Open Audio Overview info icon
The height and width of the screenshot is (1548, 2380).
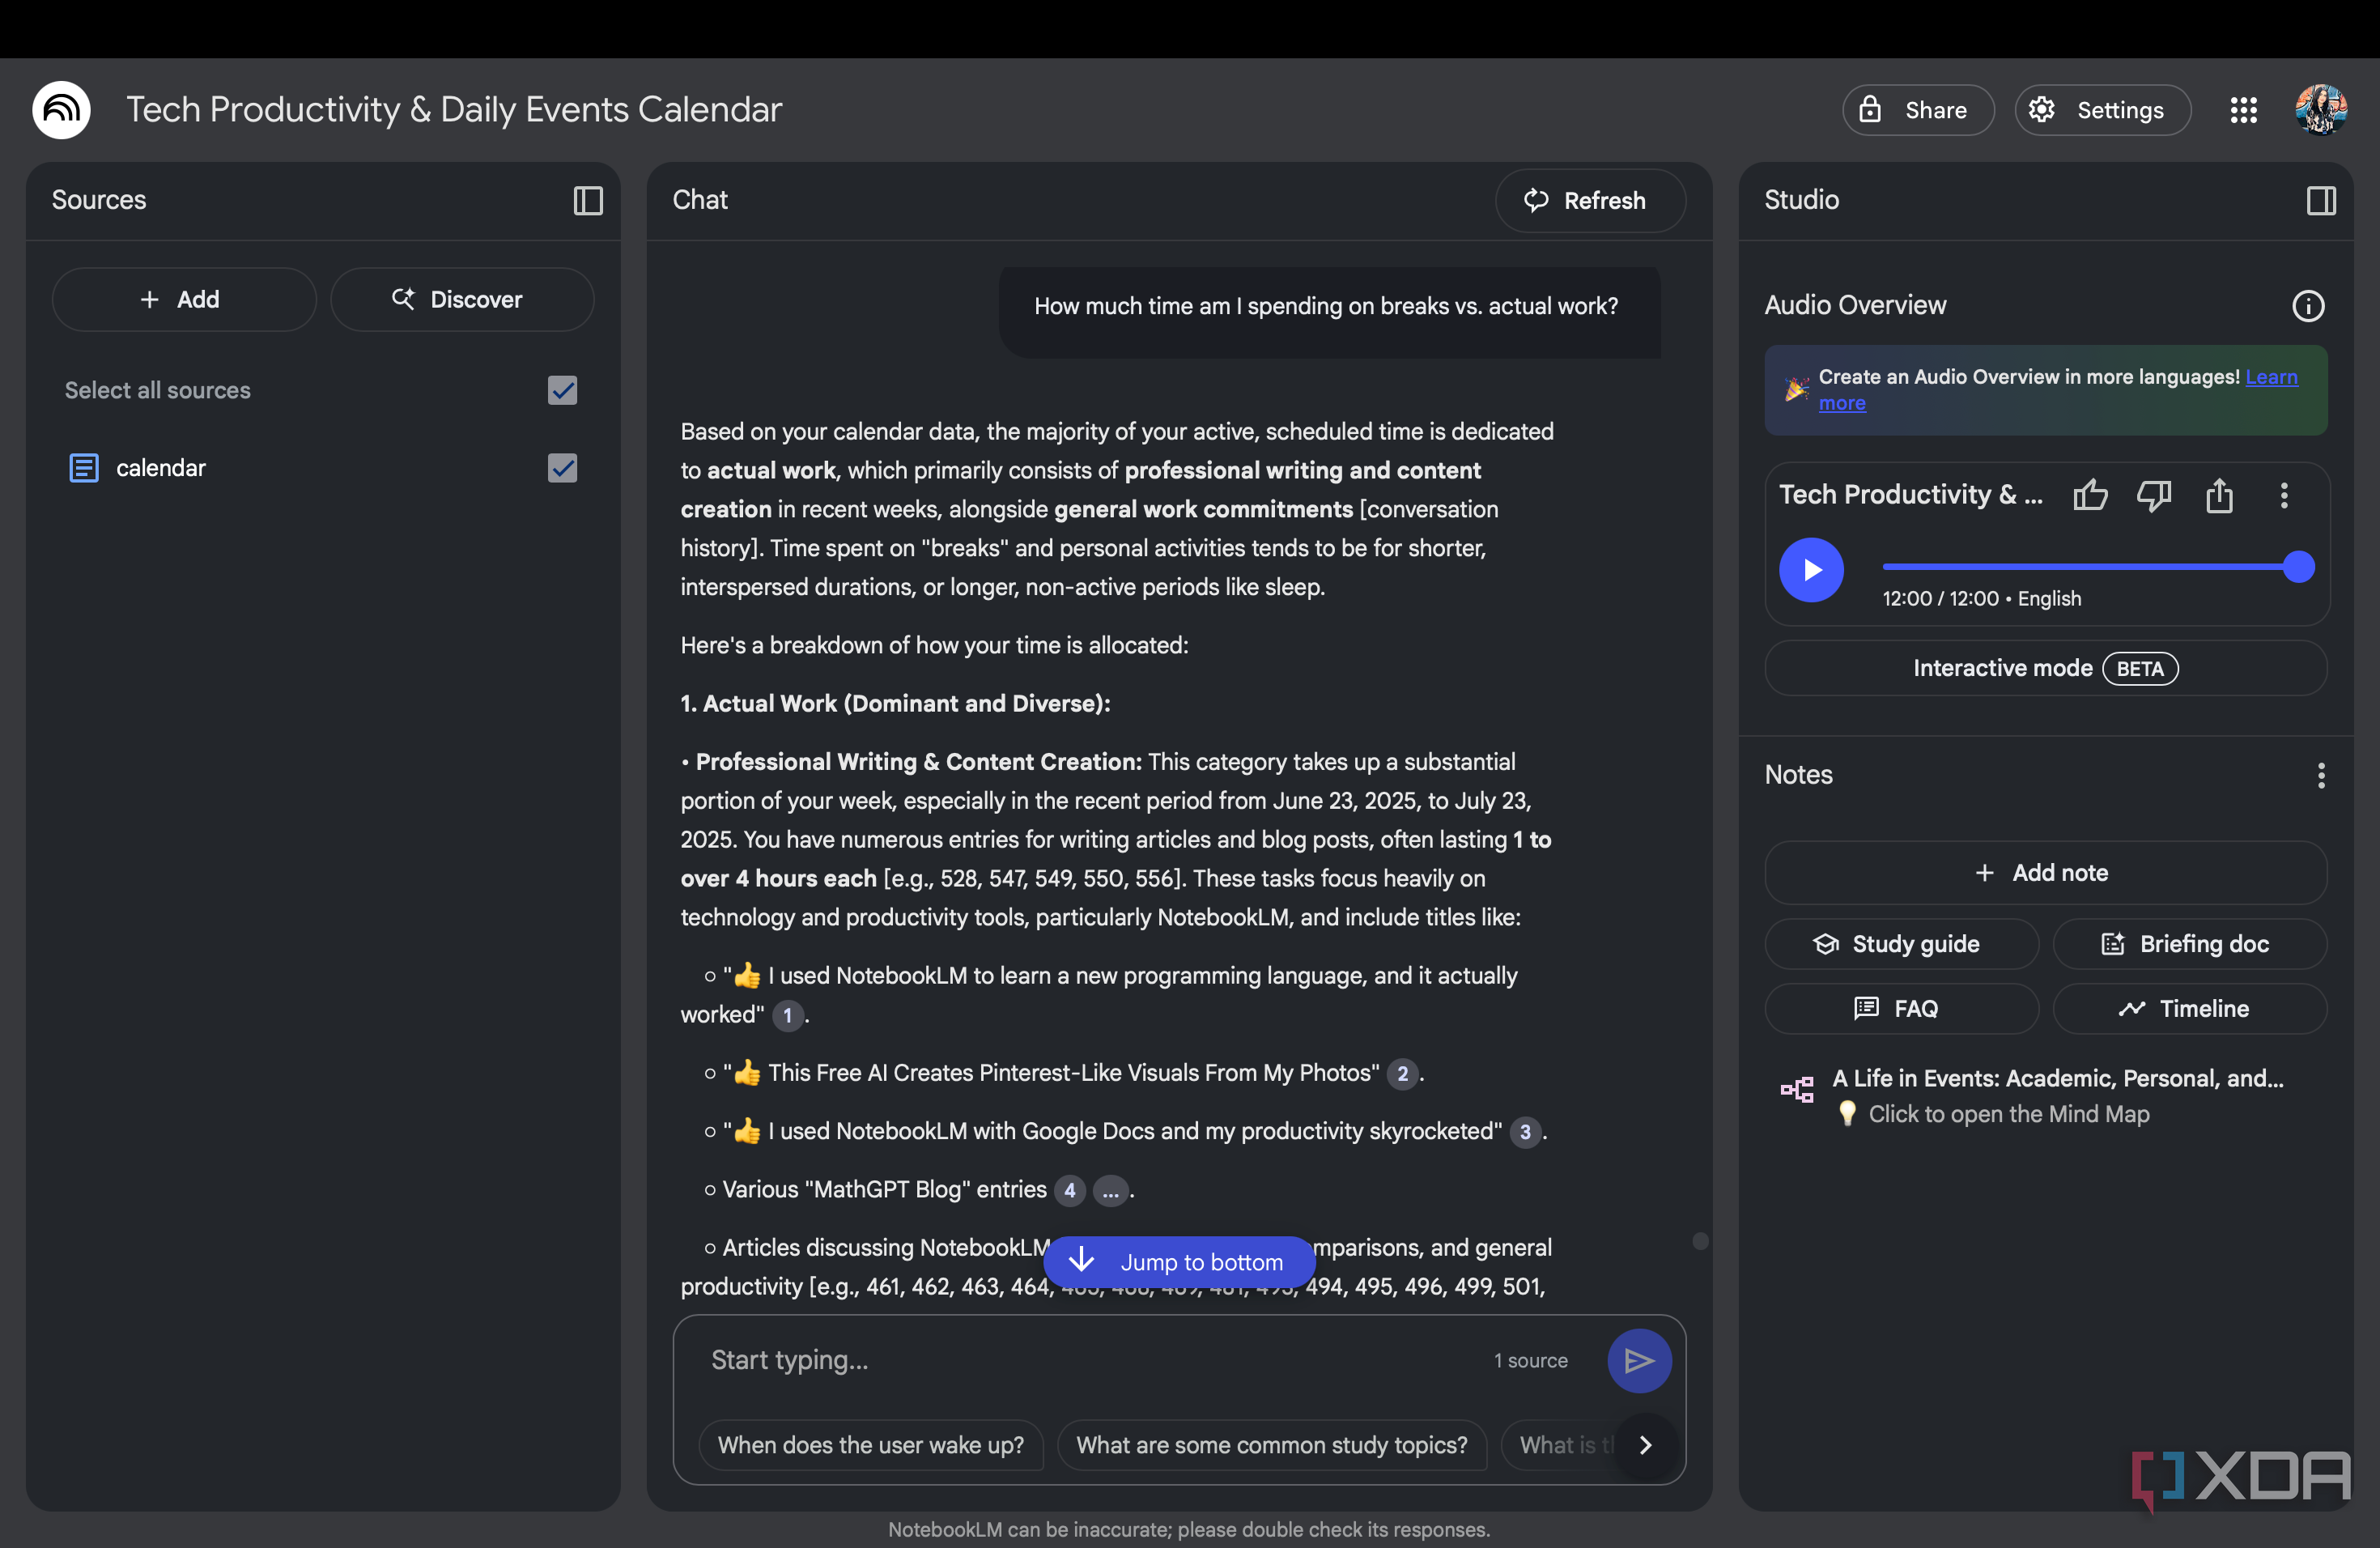click(x=2307, y=305)
